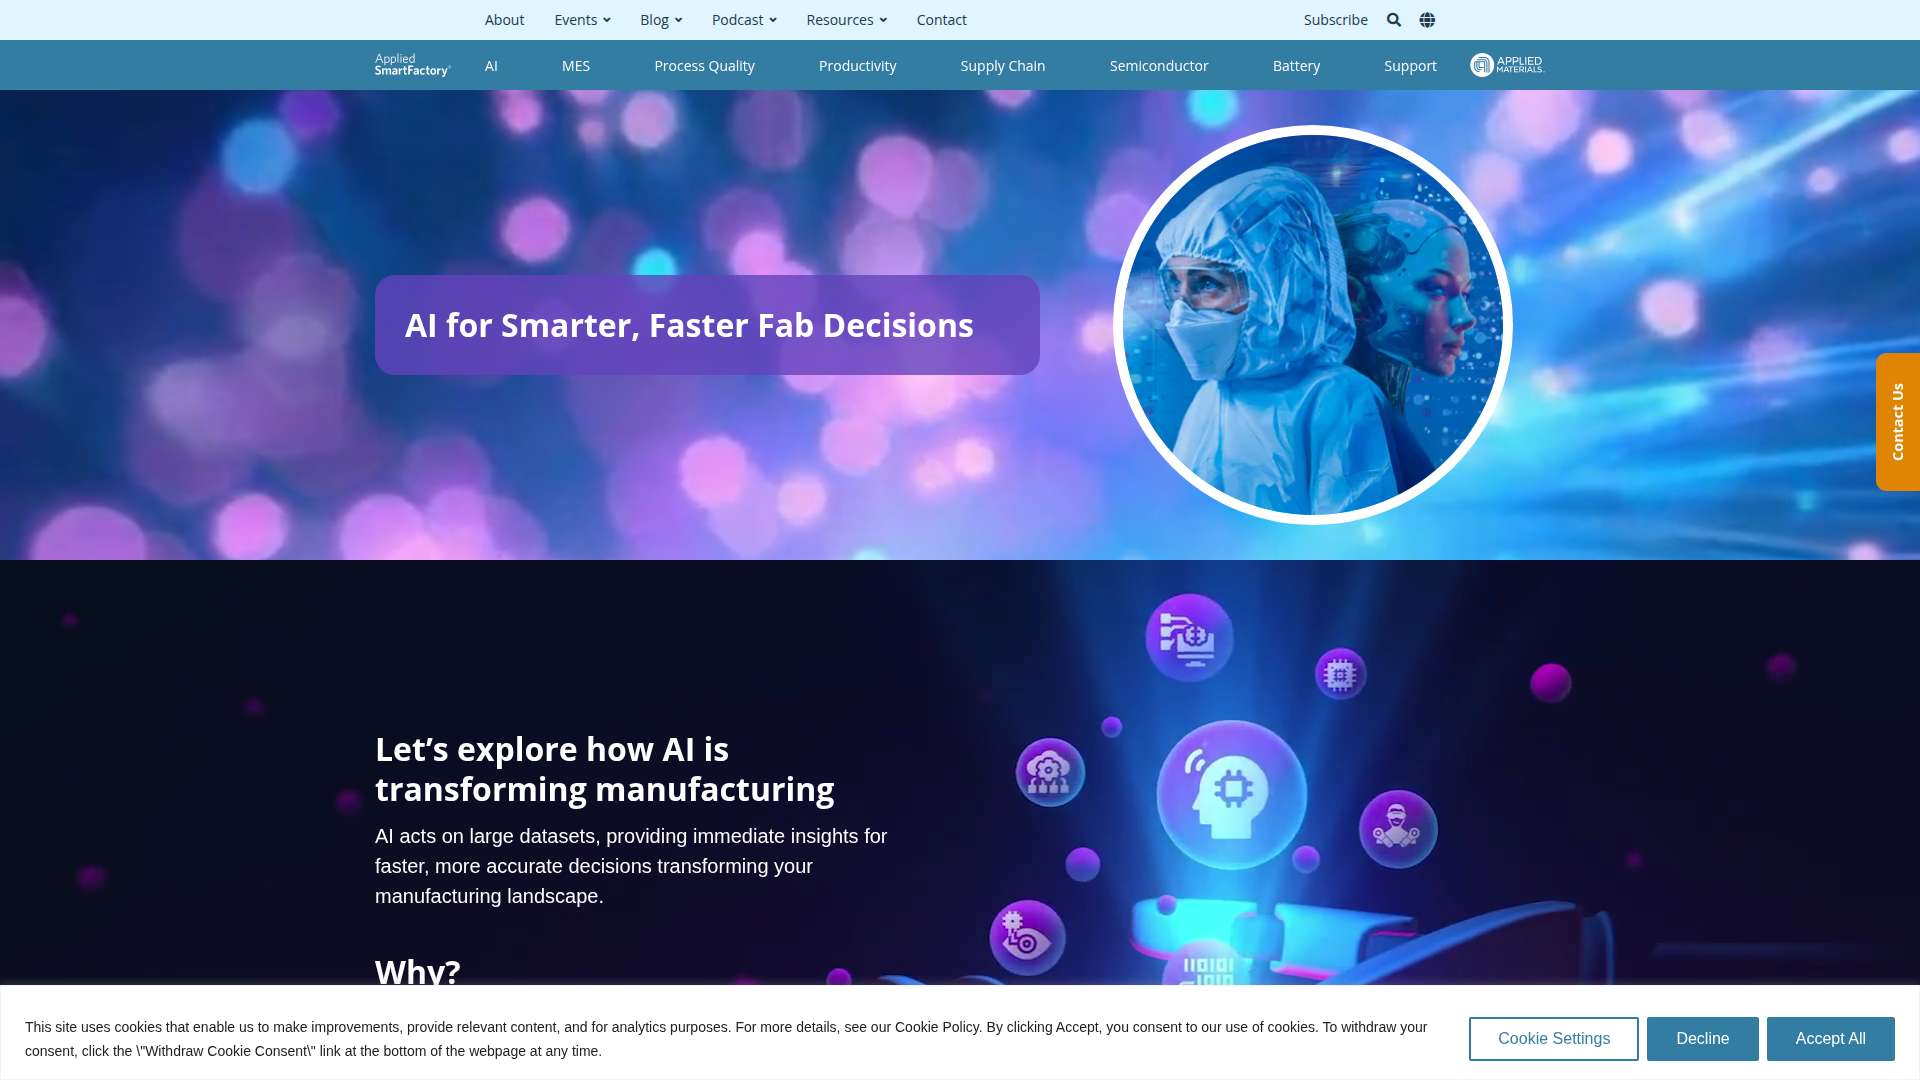The height and width of the screenshot is (1080, 1920).
Task: Click the search magnifier icon
Action: tap(1394, 20)
